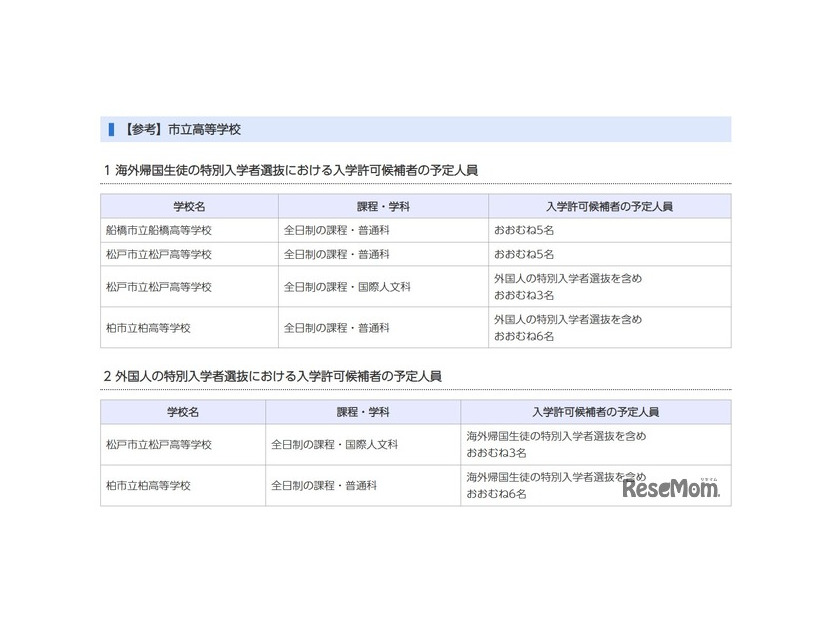Click section 1 title about 海外帰国生徒
The width and height of the screenshot is (826, 620).
291,171
